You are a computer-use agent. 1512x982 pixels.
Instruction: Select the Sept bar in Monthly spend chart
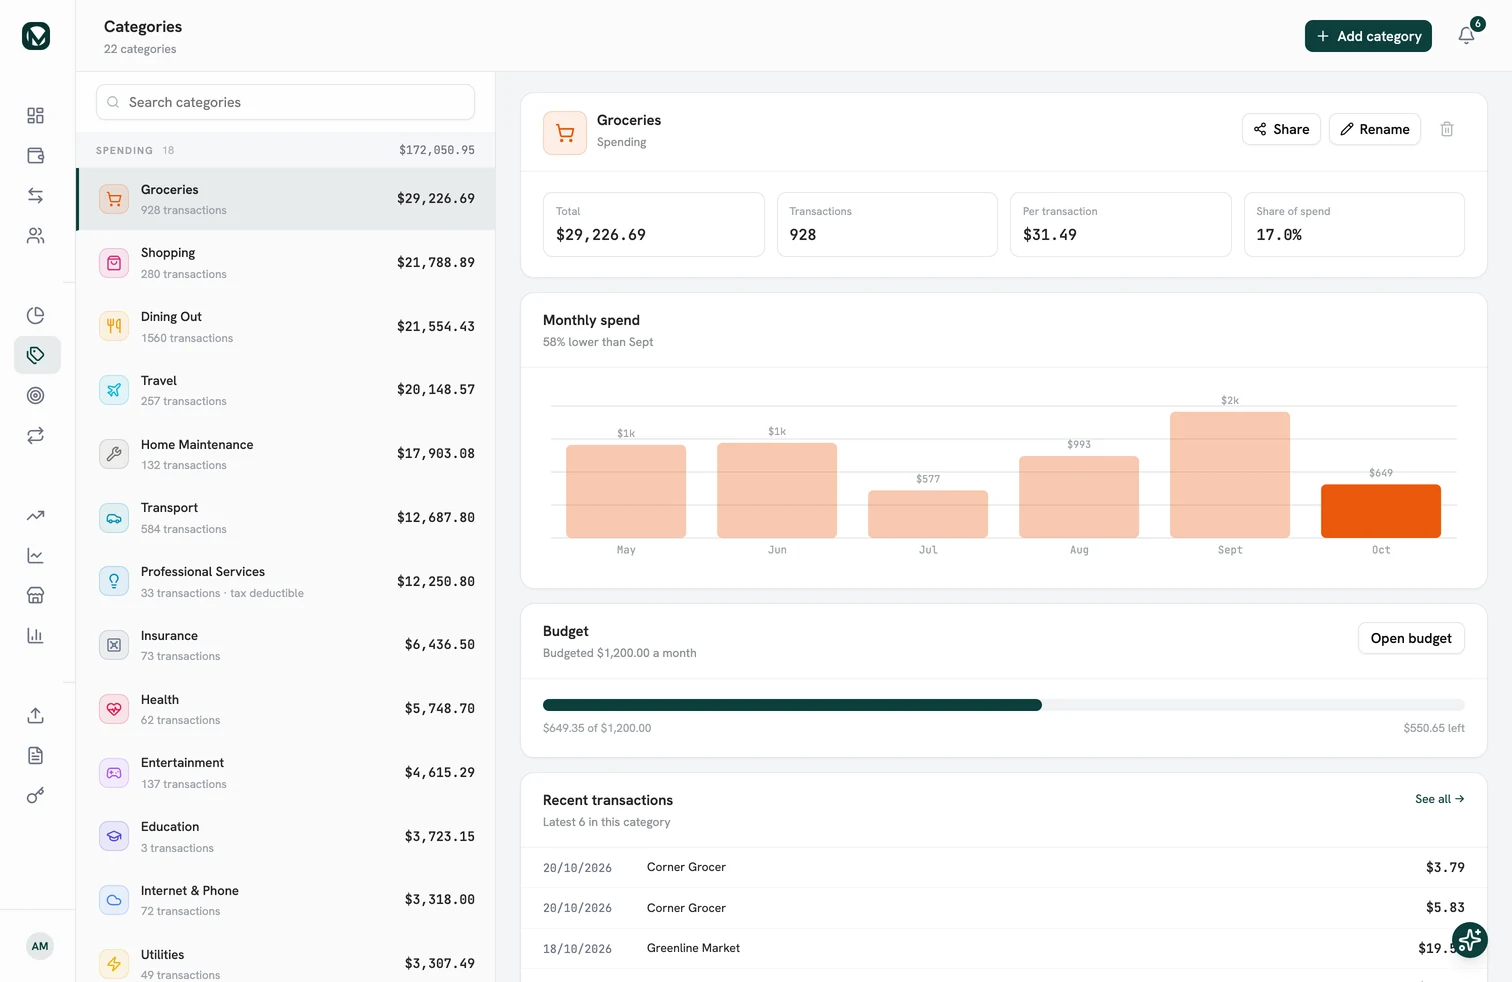1230,475
